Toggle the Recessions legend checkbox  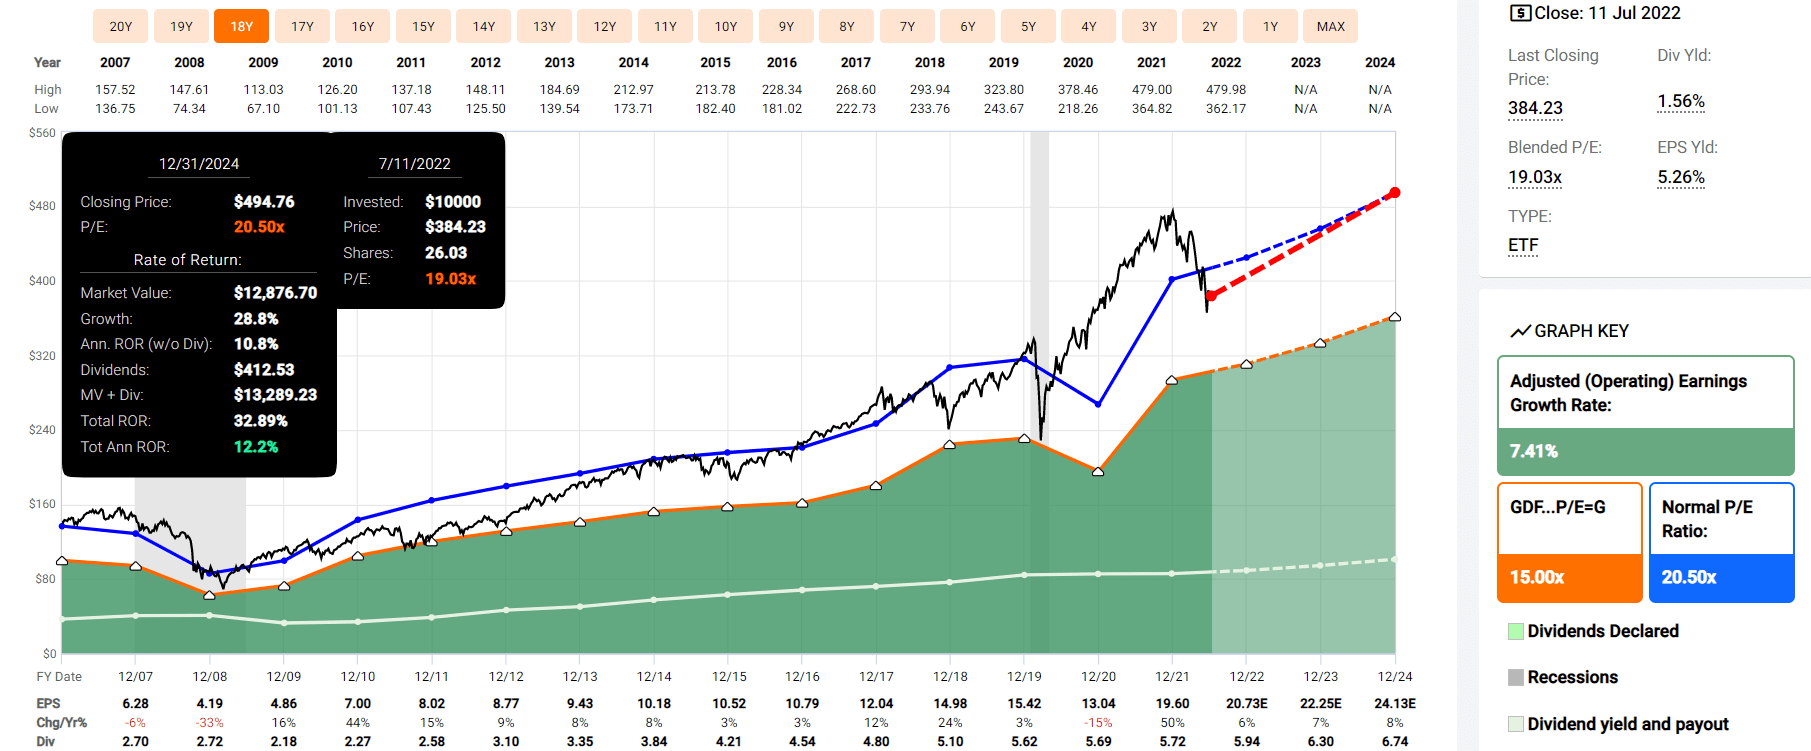point(1516,677)
